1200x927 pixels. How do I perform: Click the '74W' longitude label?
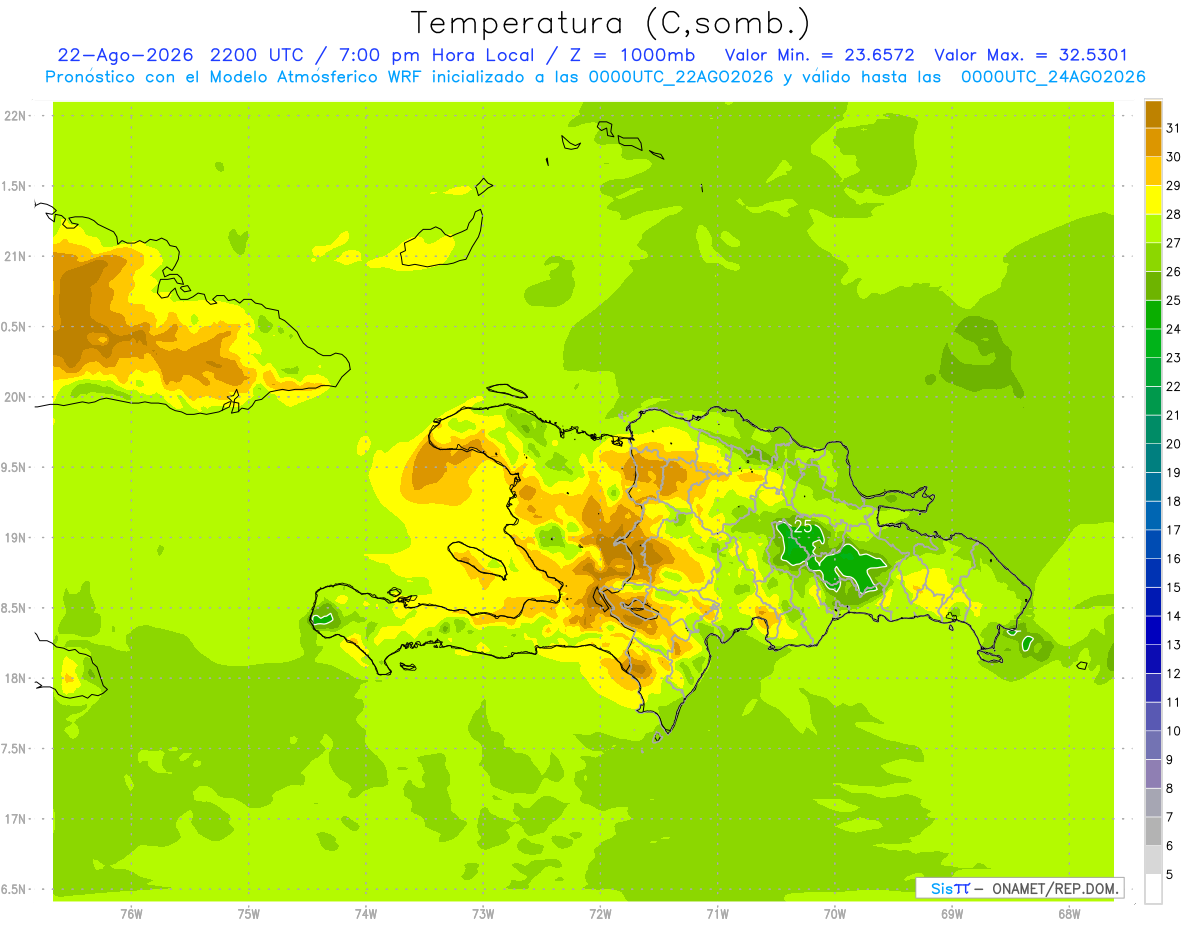click(366, 913)
